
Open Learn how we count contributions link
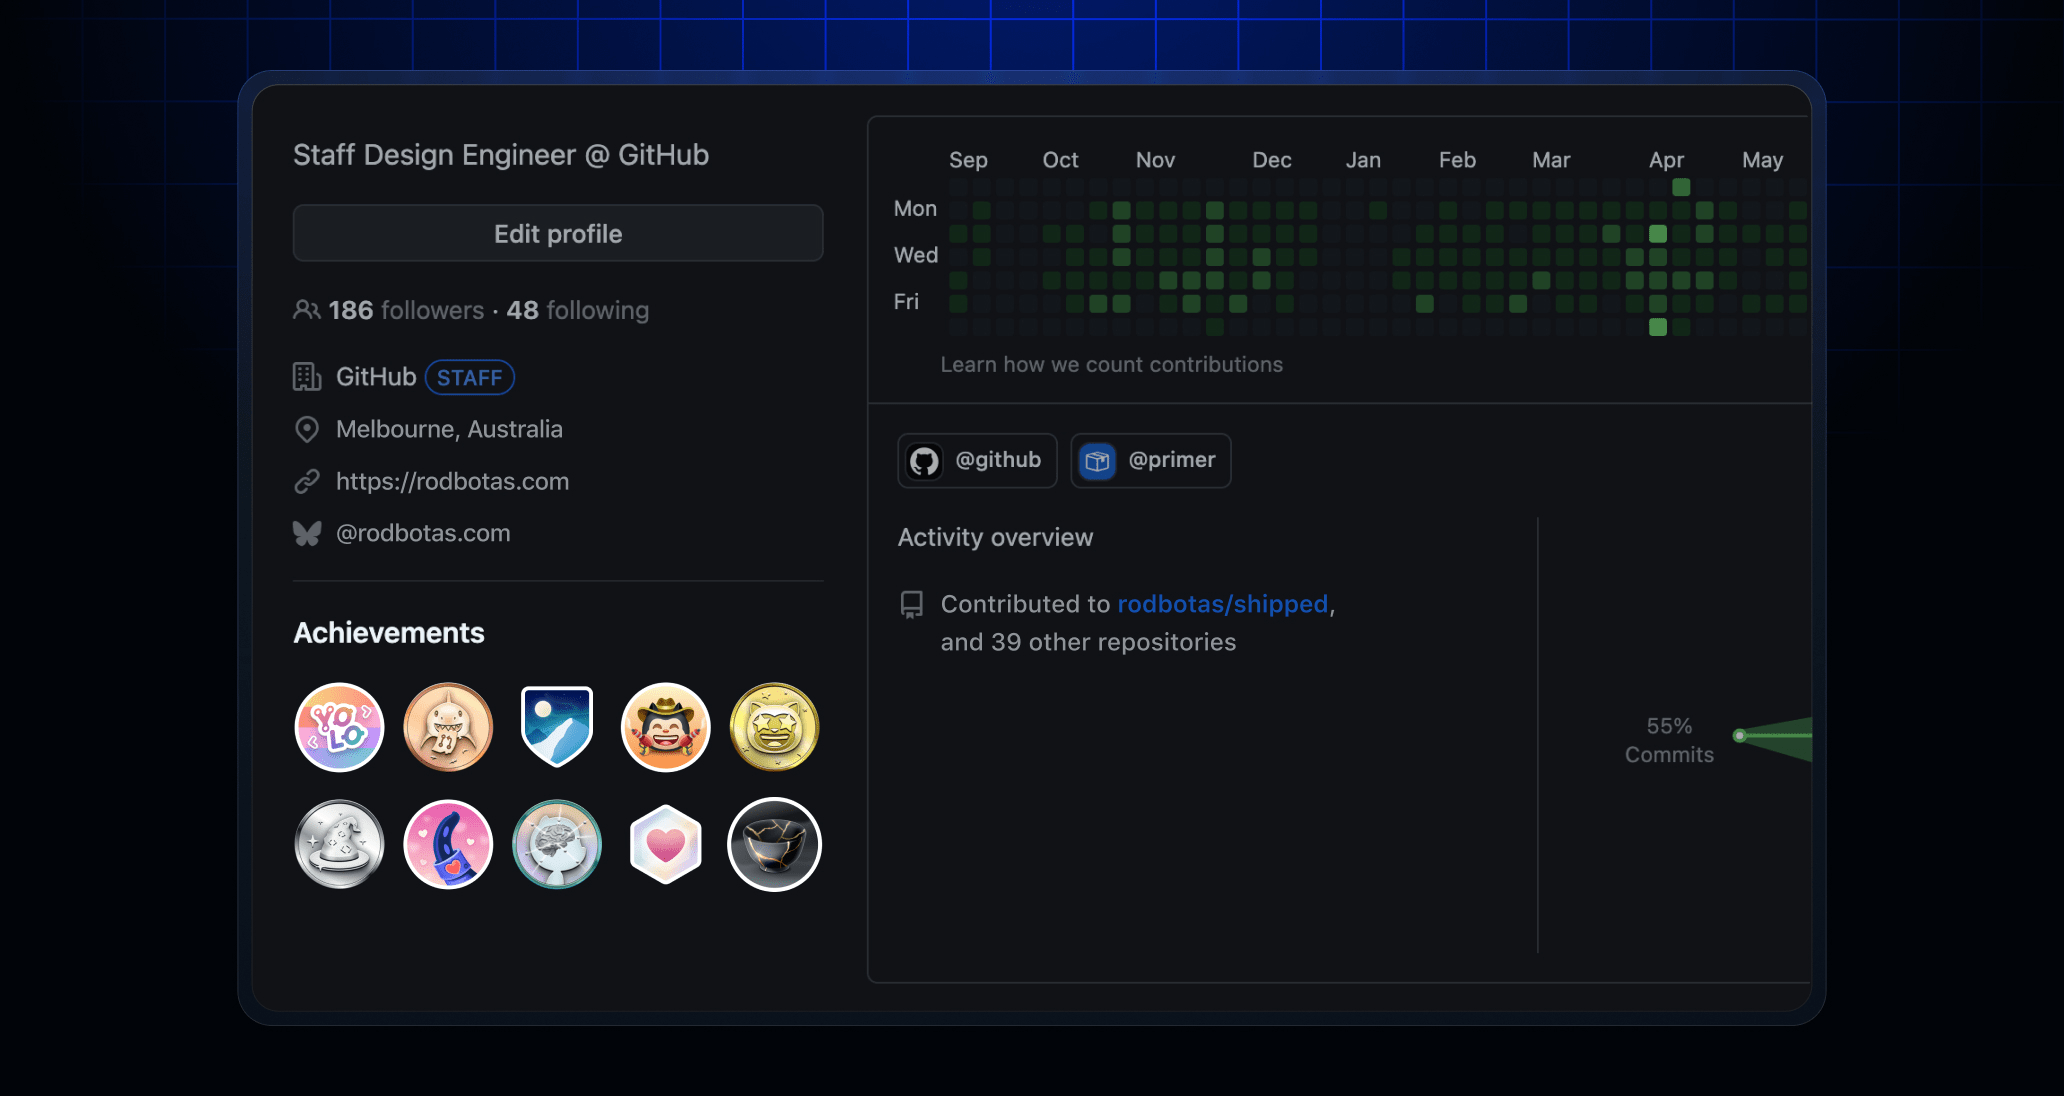click(1112, 365)
